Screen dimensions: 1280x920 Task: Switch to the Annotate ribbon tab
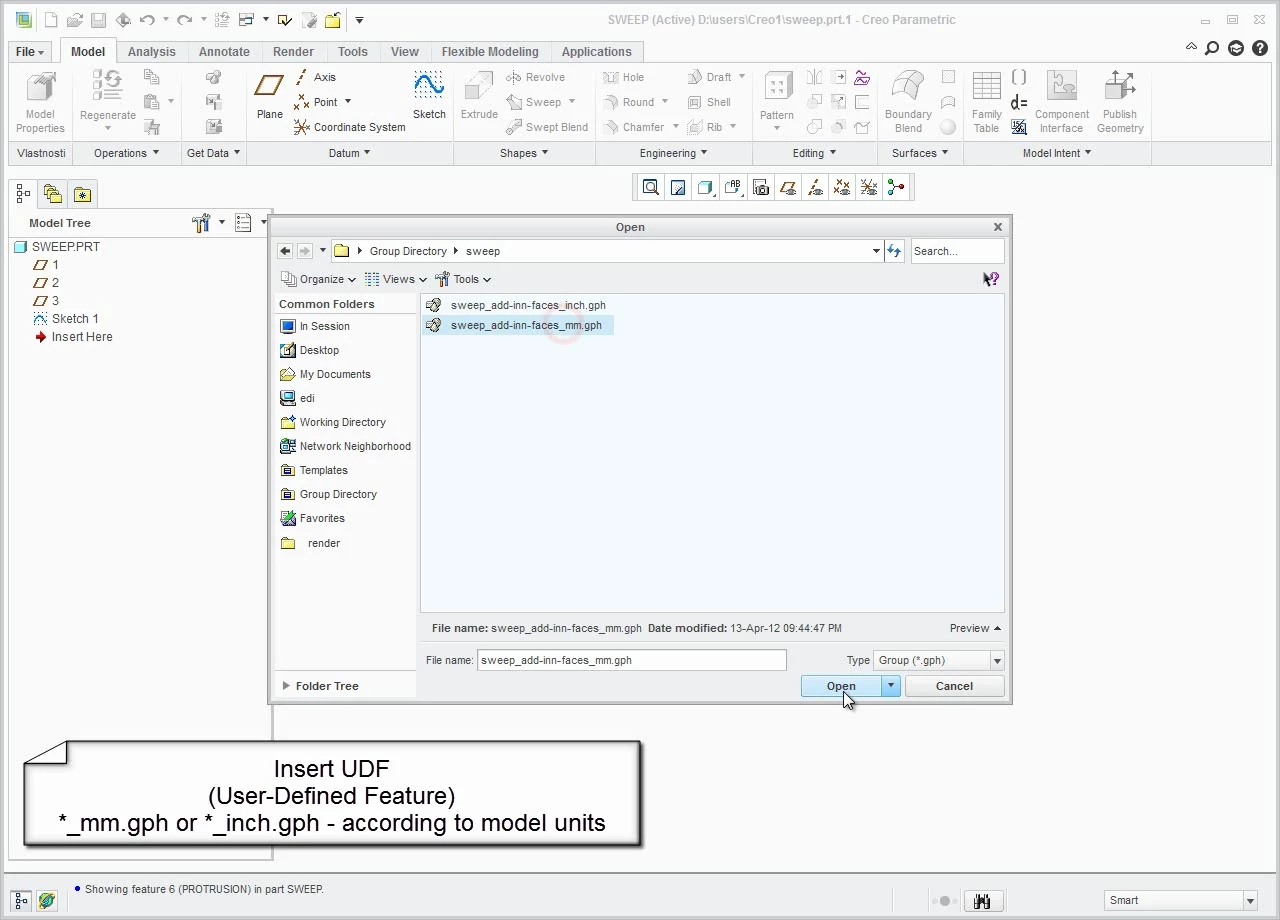tap(224, 52)
